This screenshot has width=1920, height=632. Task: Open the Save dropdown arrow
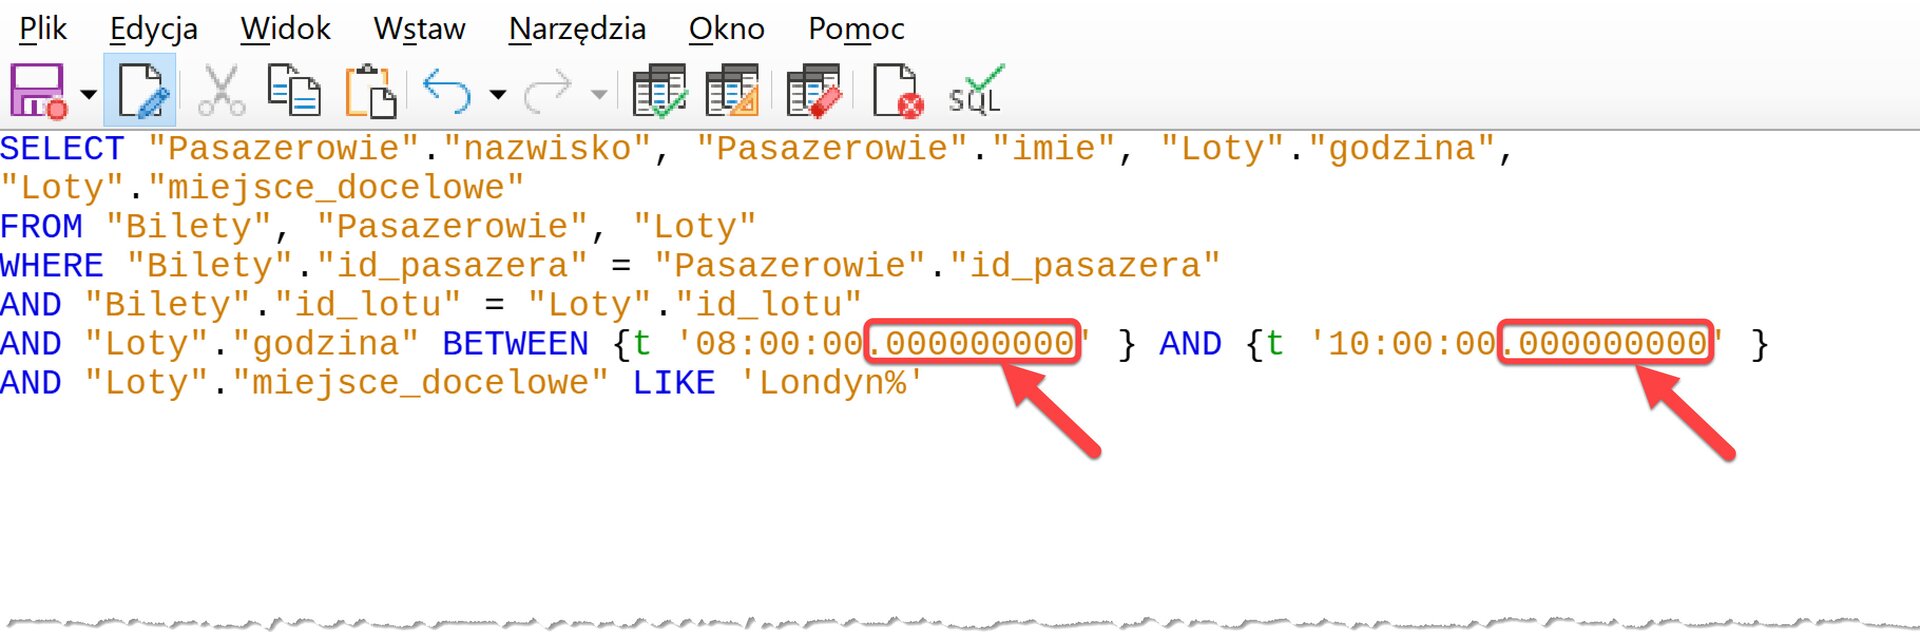[89, 94]
